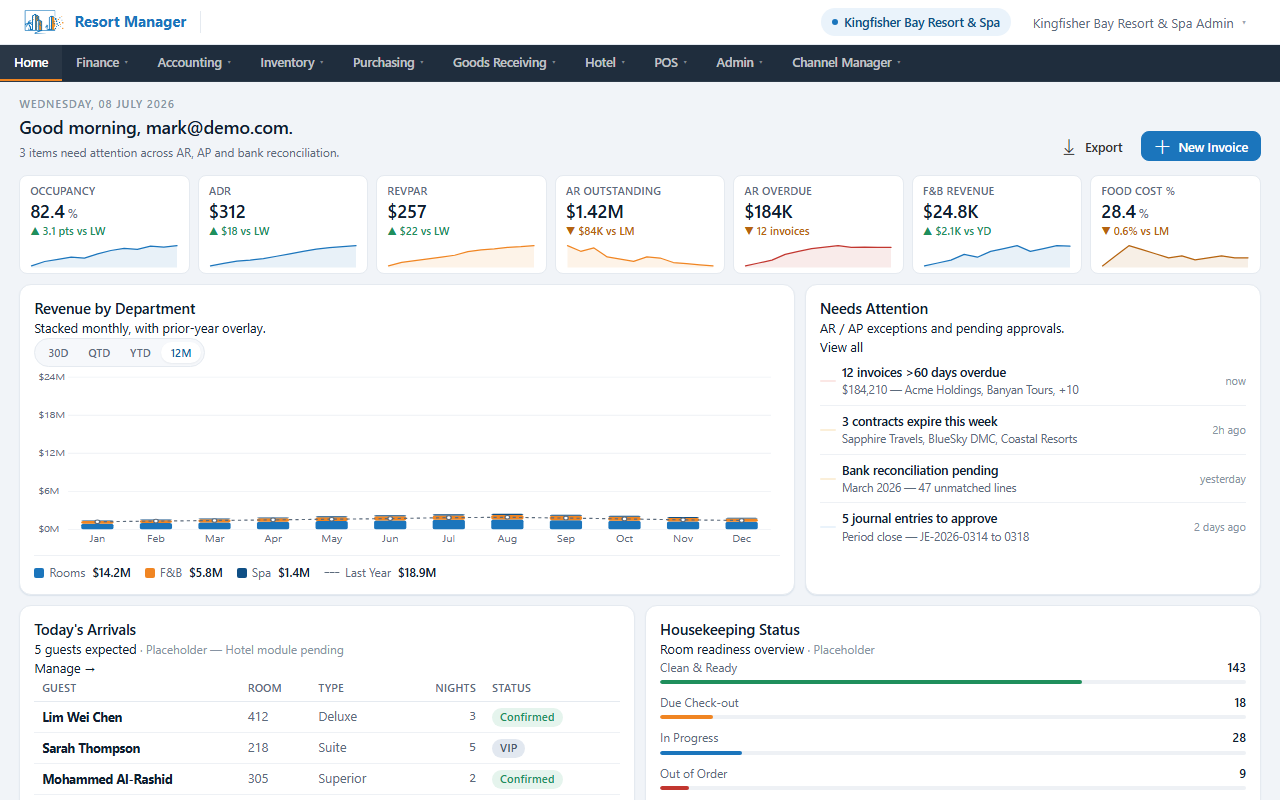The height and width of the screenshot is (800, 1280).
Task: Click Confirmed badge for Mohammed Al-Rashid
Action: pos(527,779)
